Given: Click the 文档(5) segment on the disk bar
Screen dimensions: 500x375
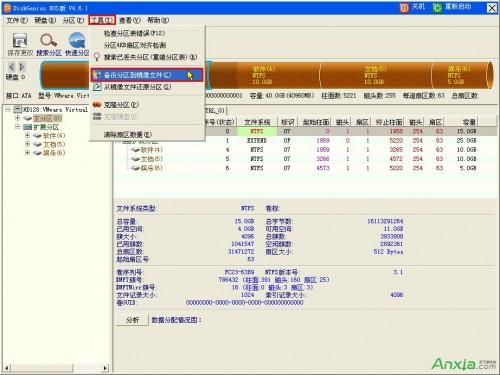Looking at the screenshot, I should click(x=376, y=75).
